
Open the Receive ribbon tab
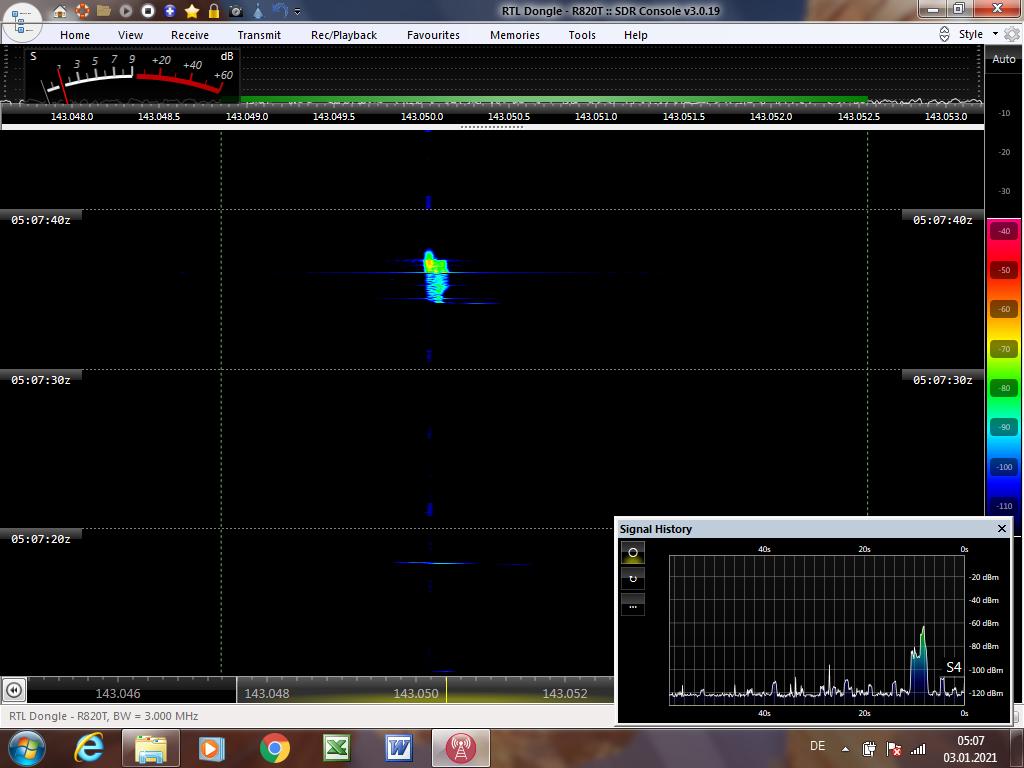(190, 35)
